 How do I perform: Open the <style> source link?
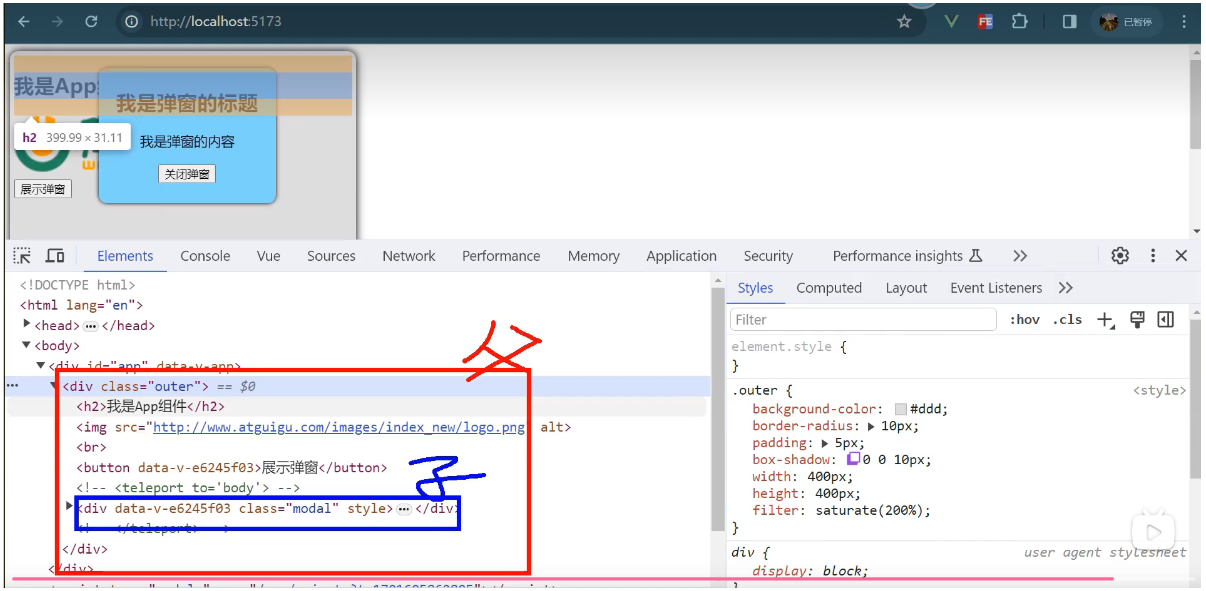(1159, 391)
